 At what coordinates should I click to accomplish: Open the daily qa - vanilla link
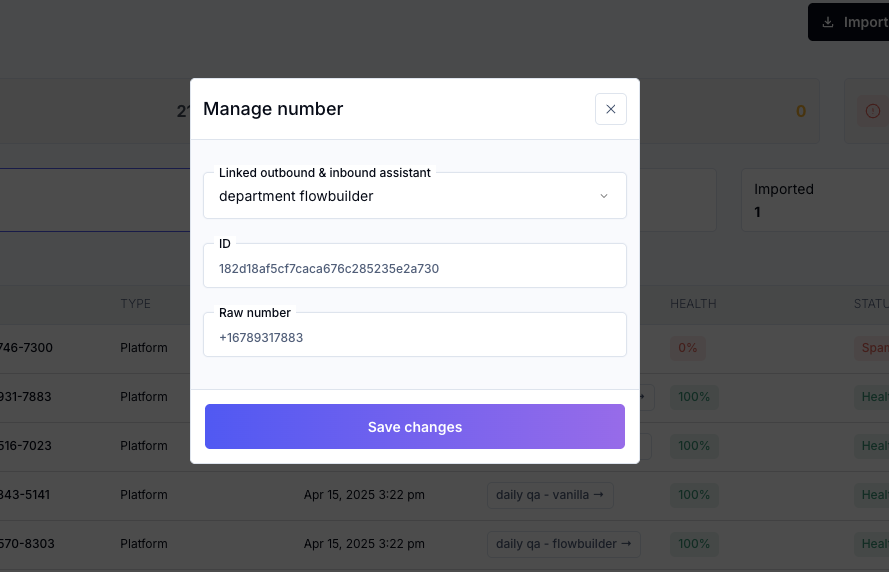pos(550,495)
